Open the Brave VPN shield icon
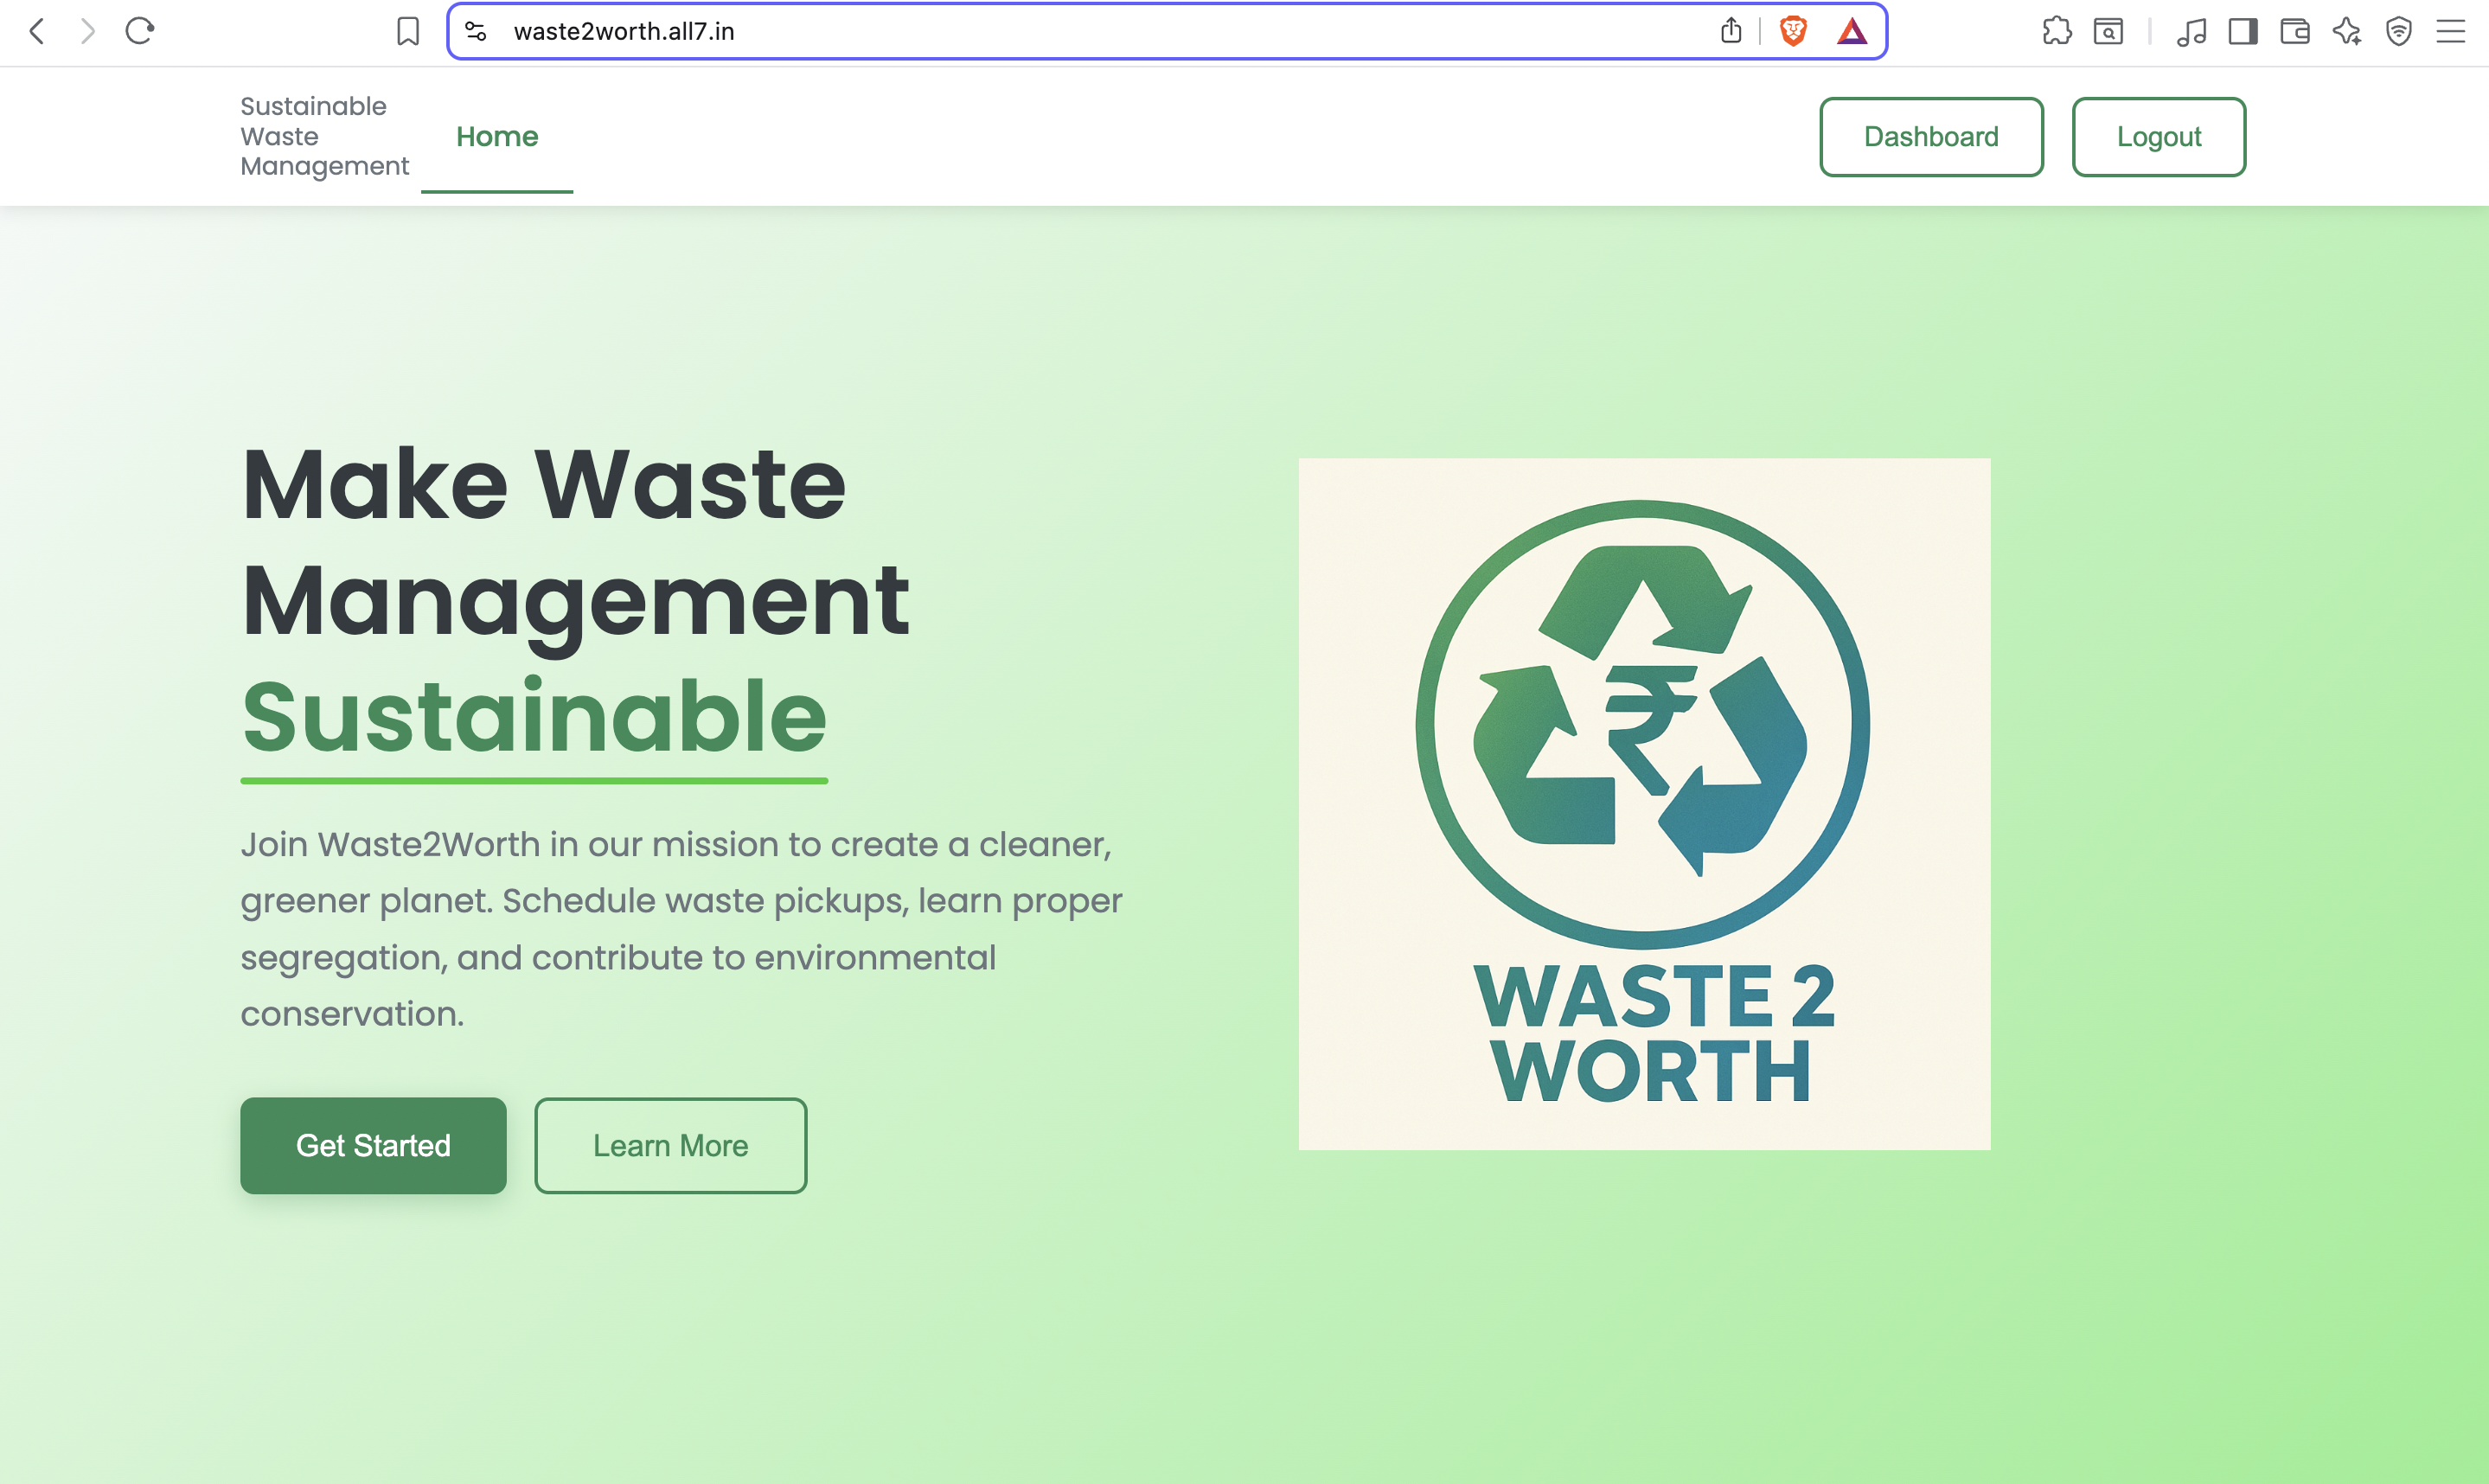 (2399, 31)
